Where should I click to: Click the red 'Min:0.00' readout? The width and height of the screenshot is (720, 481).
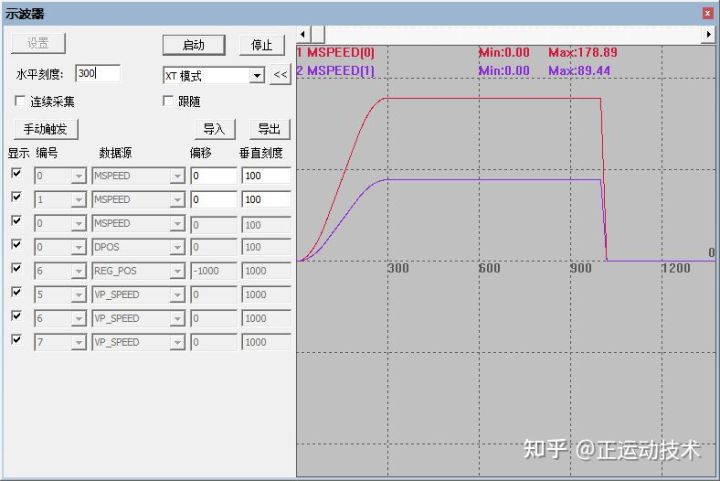(x=504, y=52)
